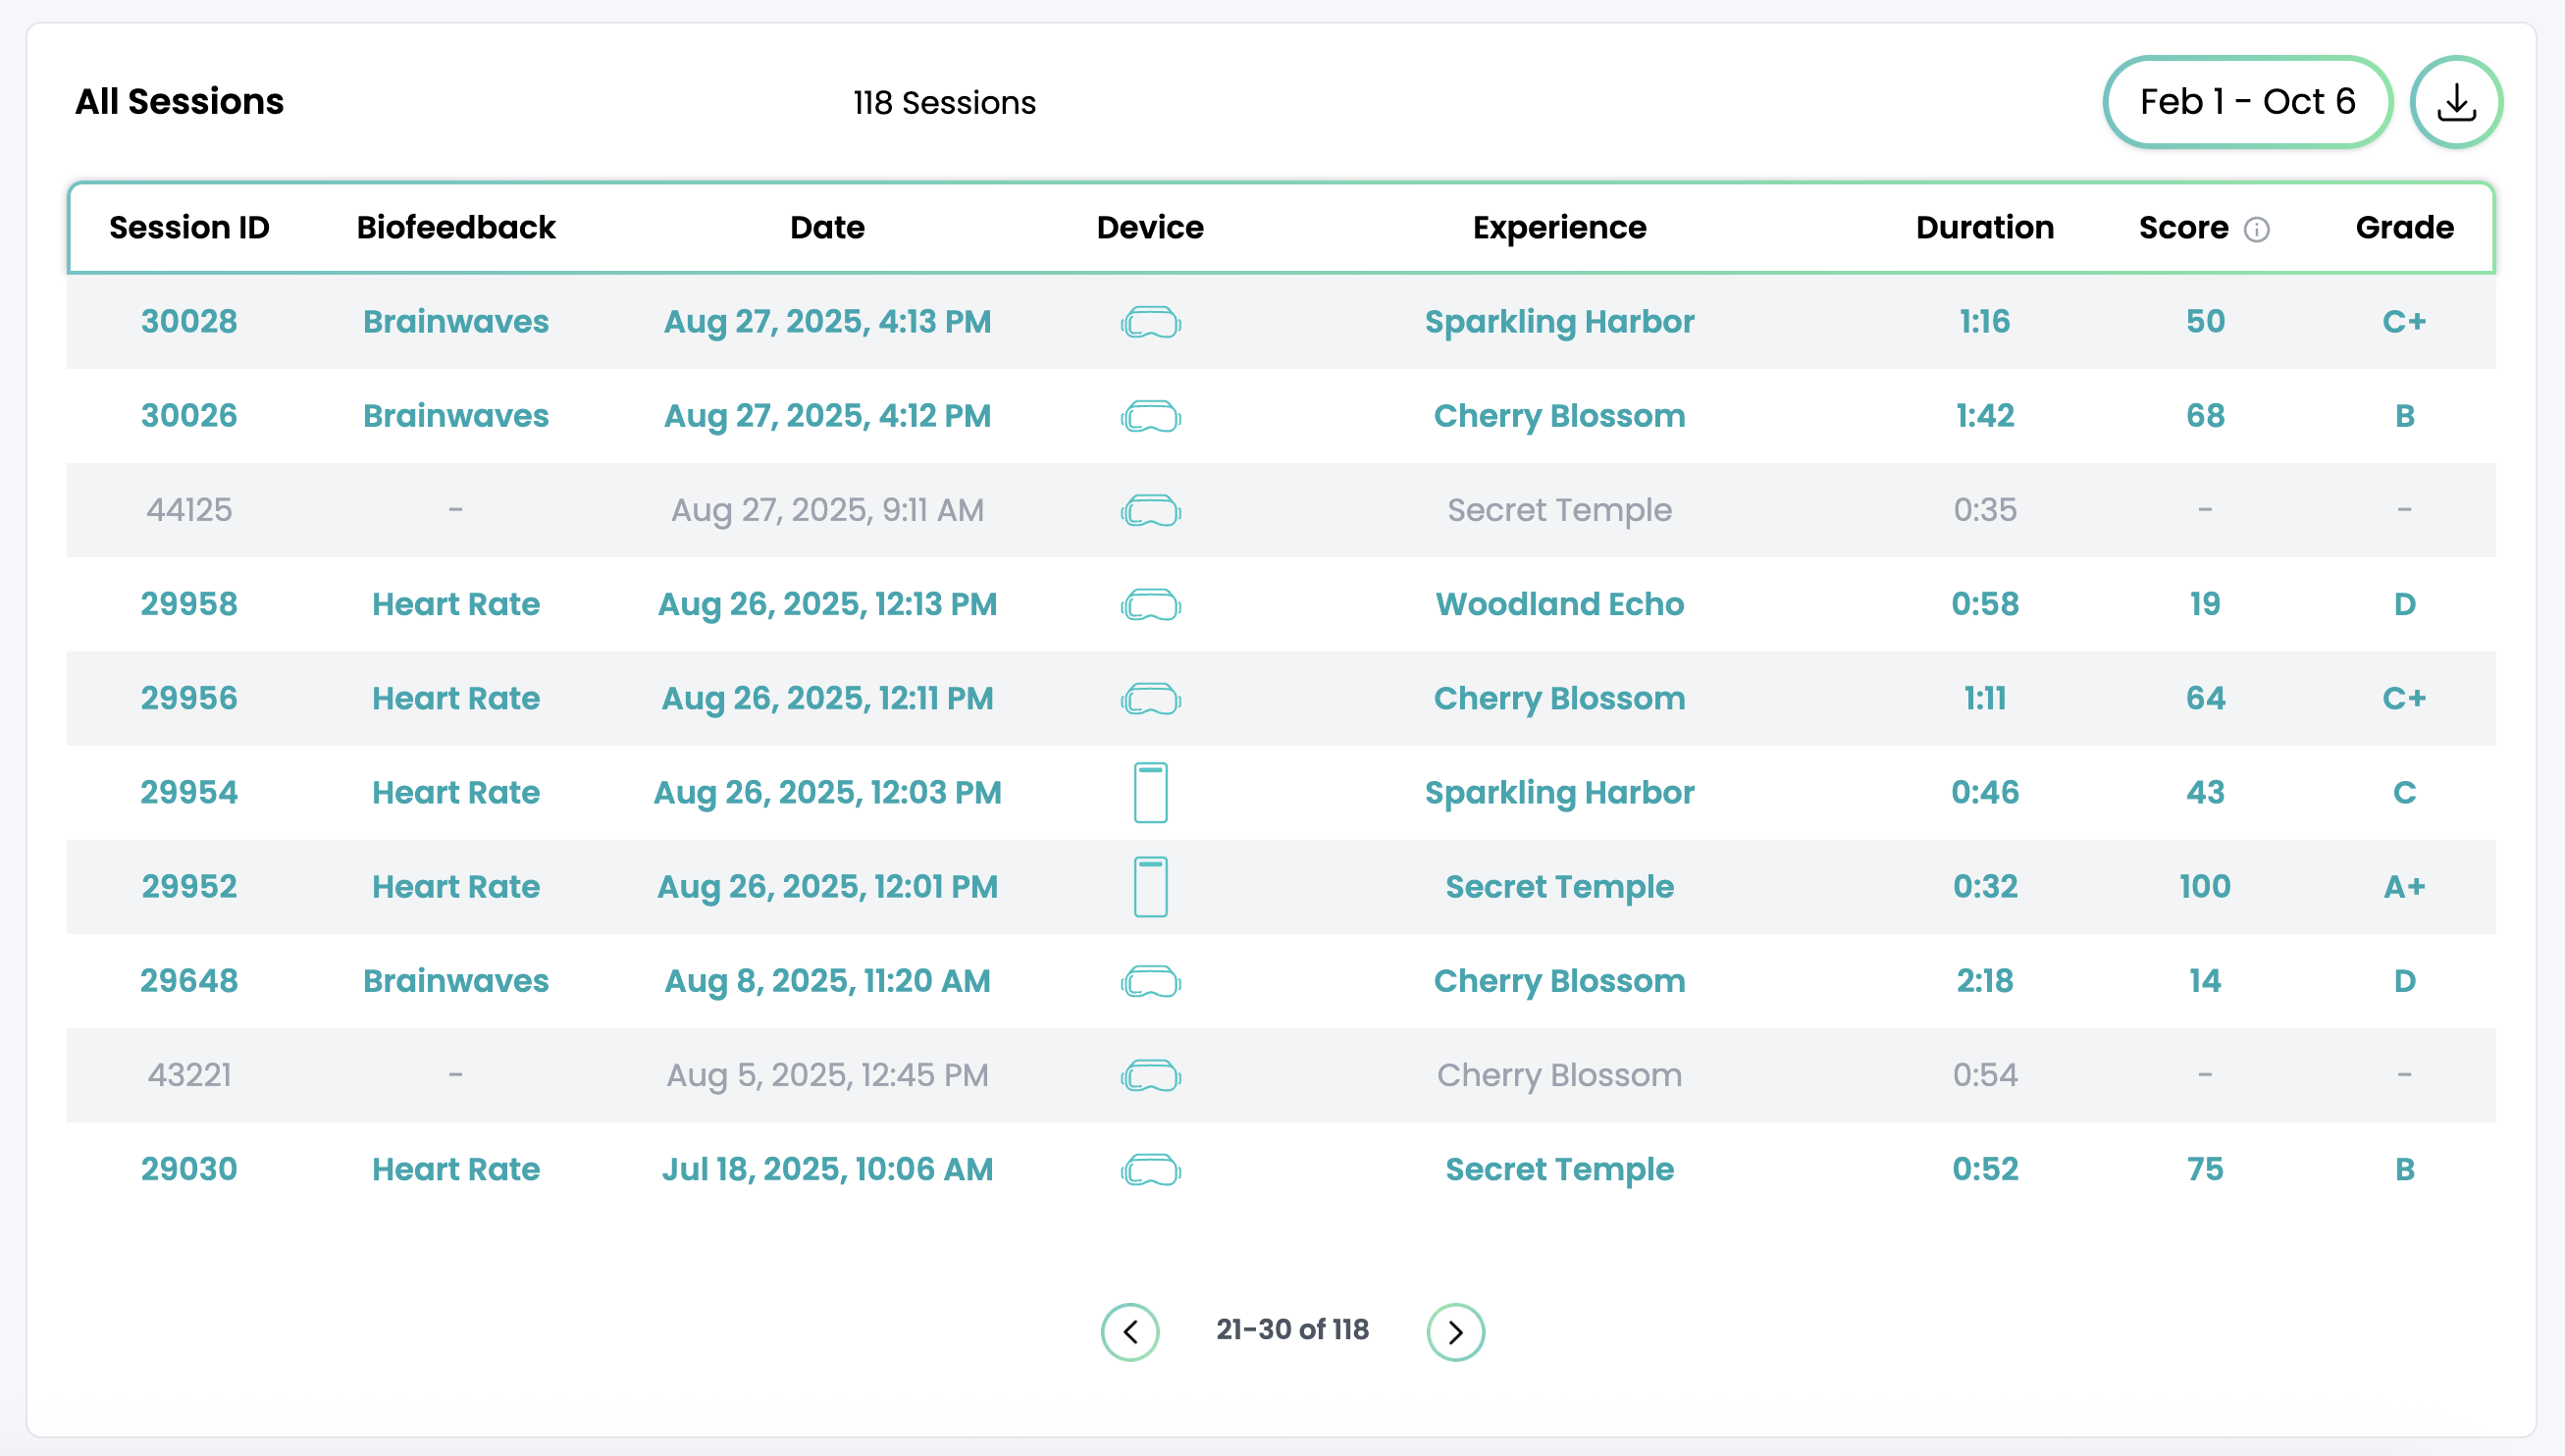Open the Feb 1 - Oct 6 date range picker
Screen dimensions: 2565x1456
point(2246,102)
